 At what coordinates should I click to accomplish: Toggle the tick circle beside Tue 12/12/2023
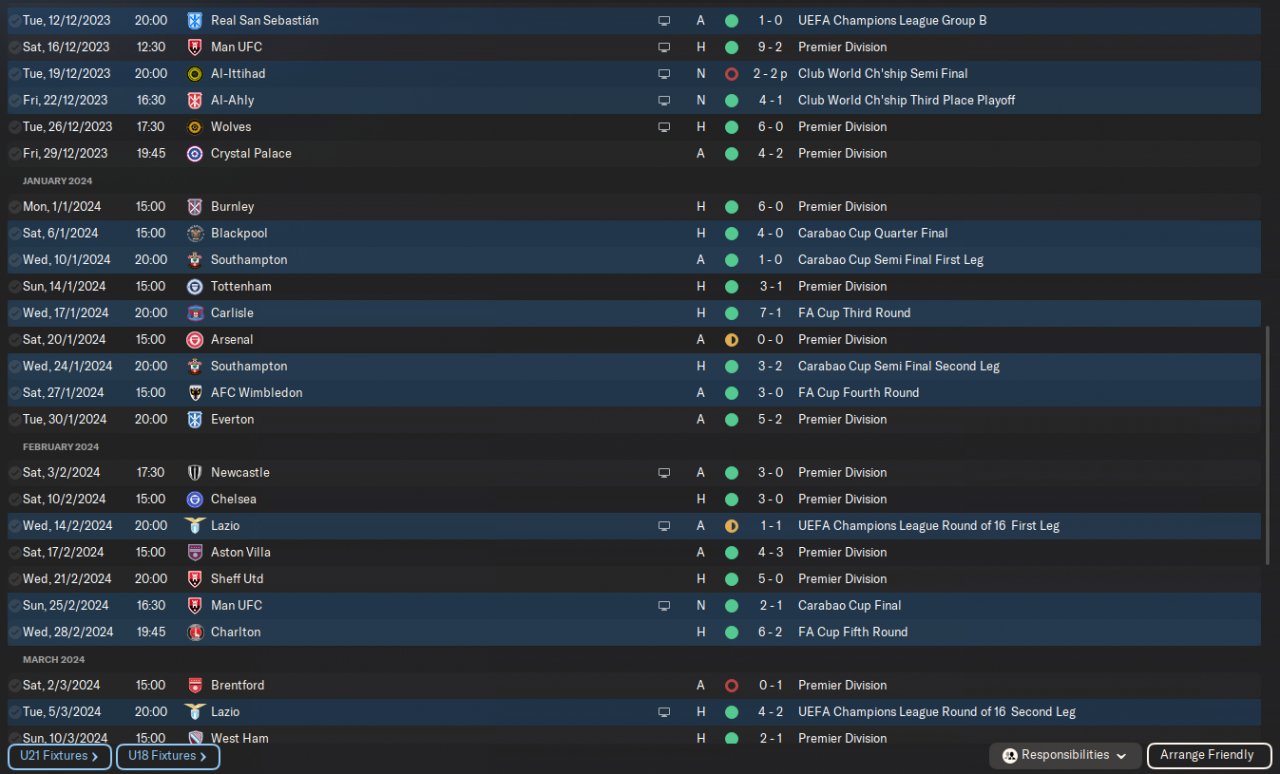point(14,20)
